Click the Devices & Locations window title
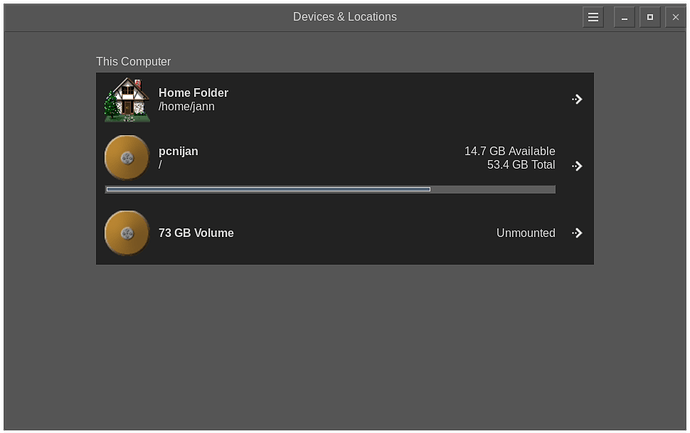This screenshot has height=433, width=690. point(344,17)
